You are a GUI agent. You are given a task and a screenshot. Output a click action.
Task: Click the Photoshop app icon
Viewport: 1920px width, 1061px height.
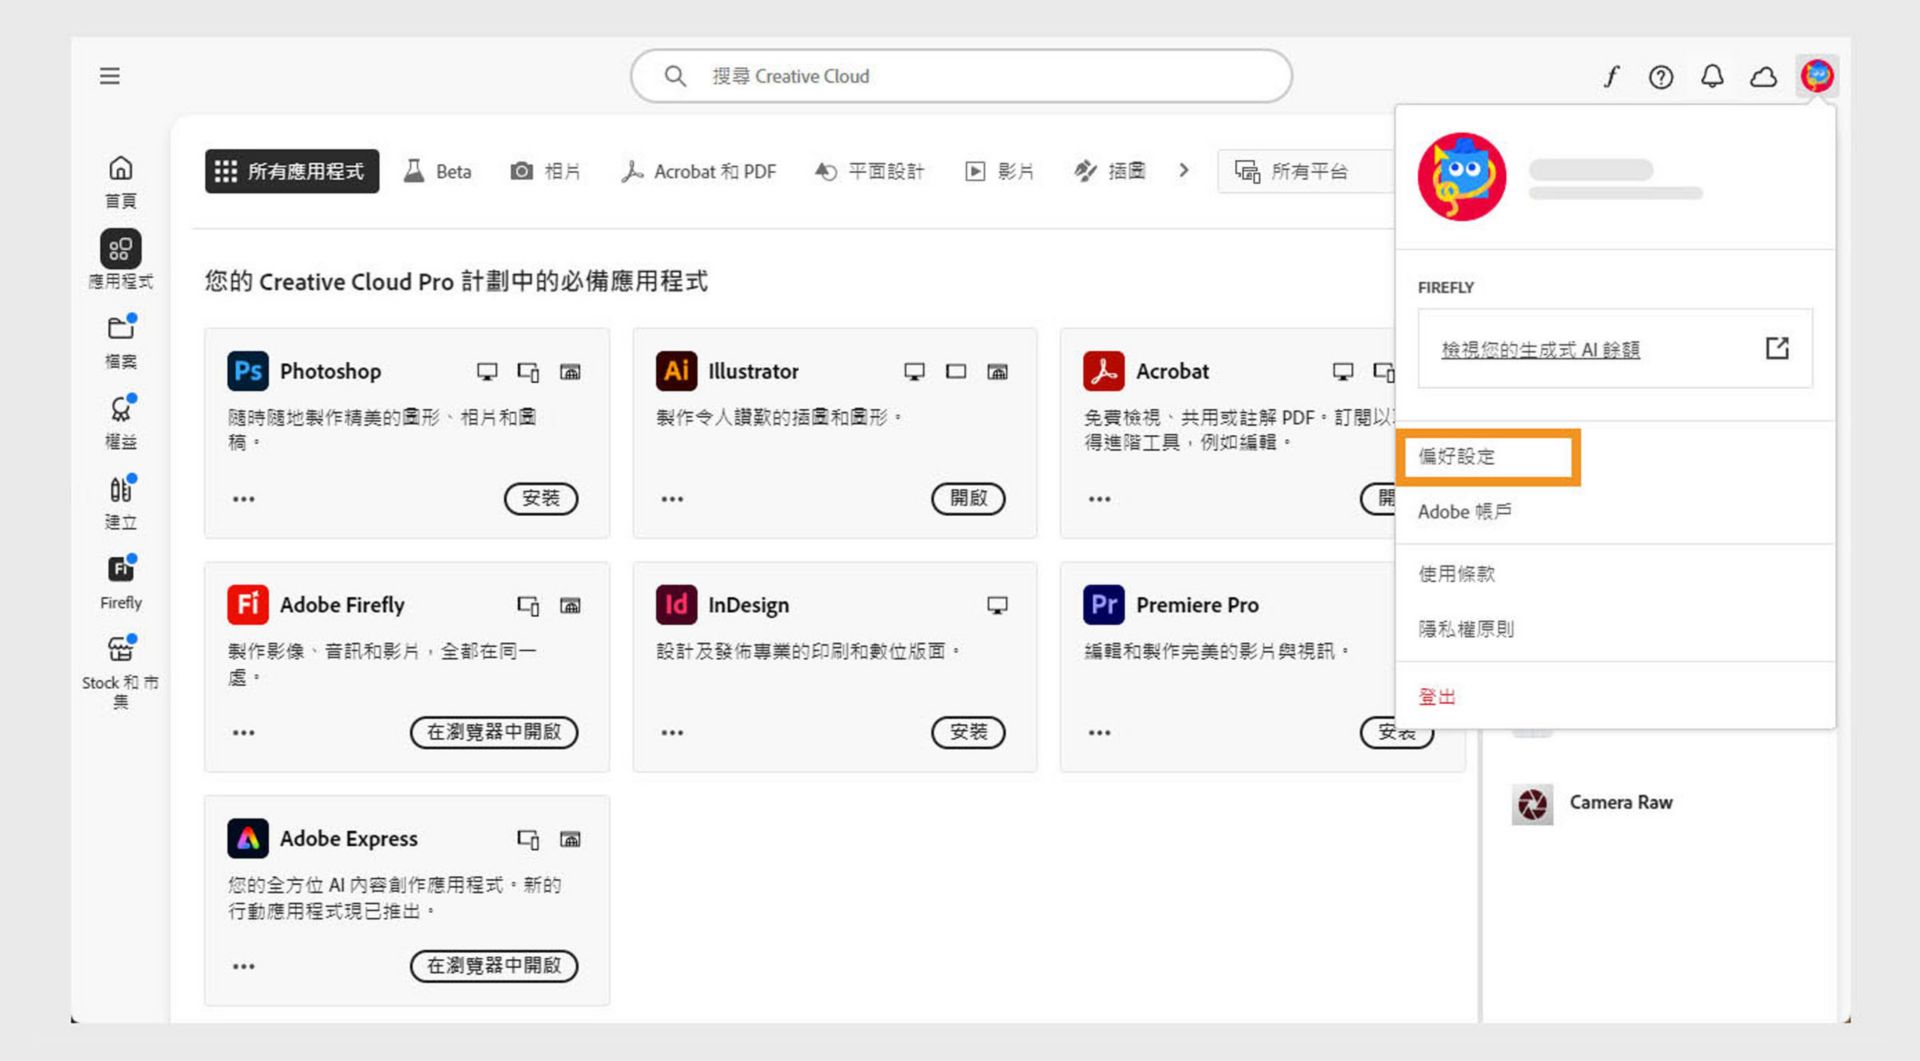coord(247,371)
